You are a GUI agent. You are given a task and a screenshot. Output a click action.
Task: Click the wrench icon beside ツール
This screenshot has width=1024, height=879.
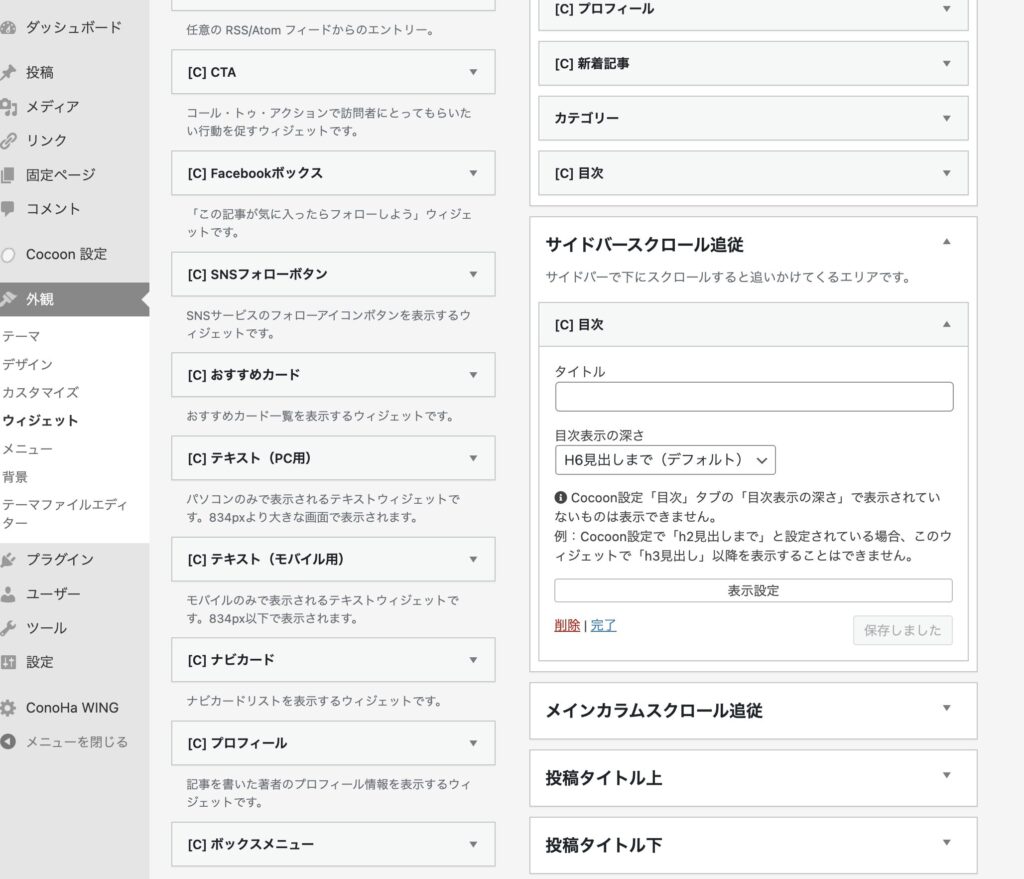click(x=8, y=628)
